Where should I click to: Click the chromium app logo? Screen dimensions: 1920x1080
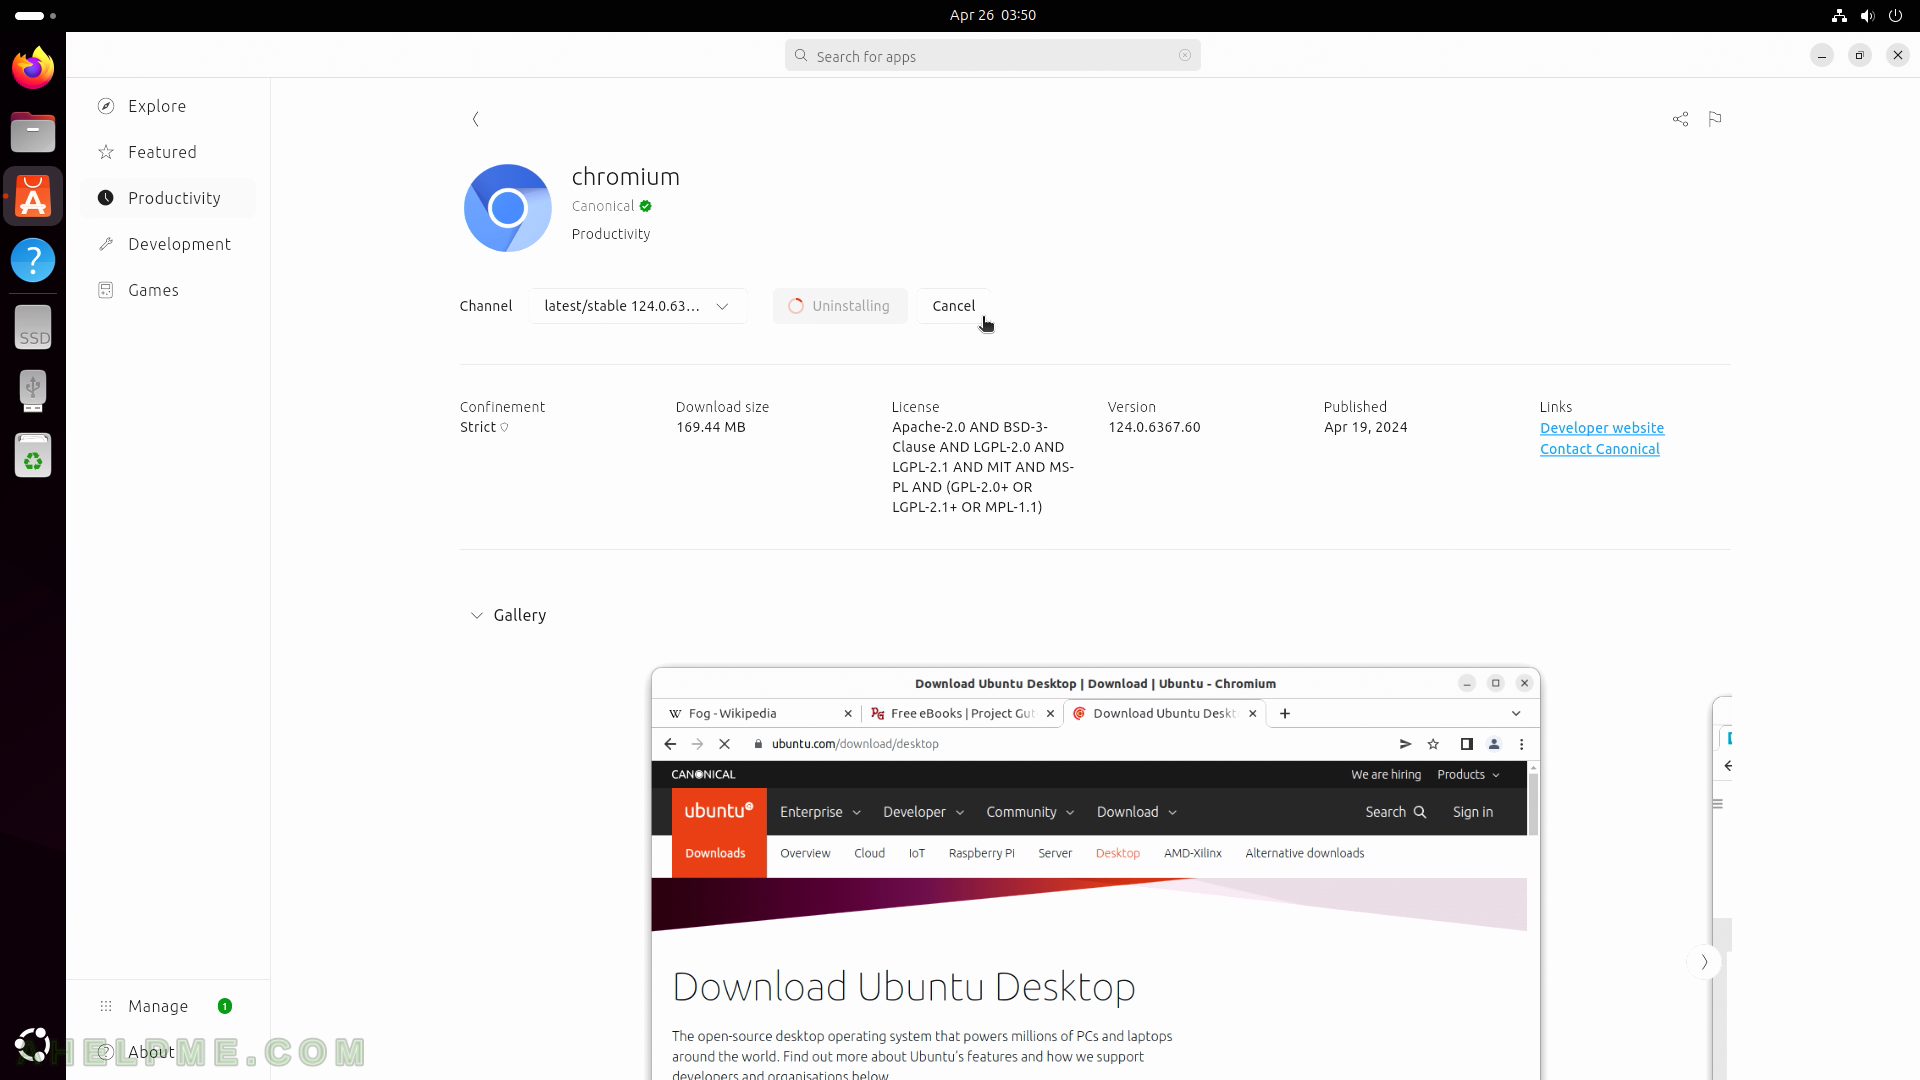508,208
